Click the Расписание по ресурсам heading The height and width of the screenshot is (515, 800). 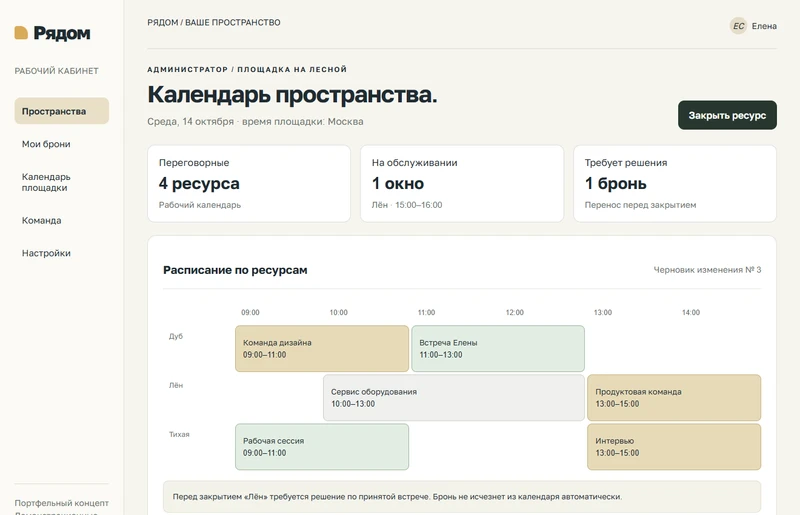[x=235, y=270]
